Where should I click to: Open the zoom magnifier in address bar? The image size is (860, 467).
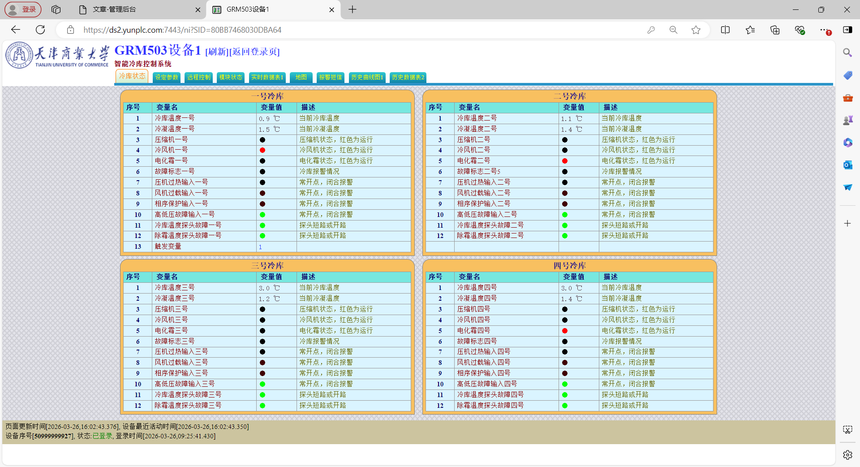point(673,30)
